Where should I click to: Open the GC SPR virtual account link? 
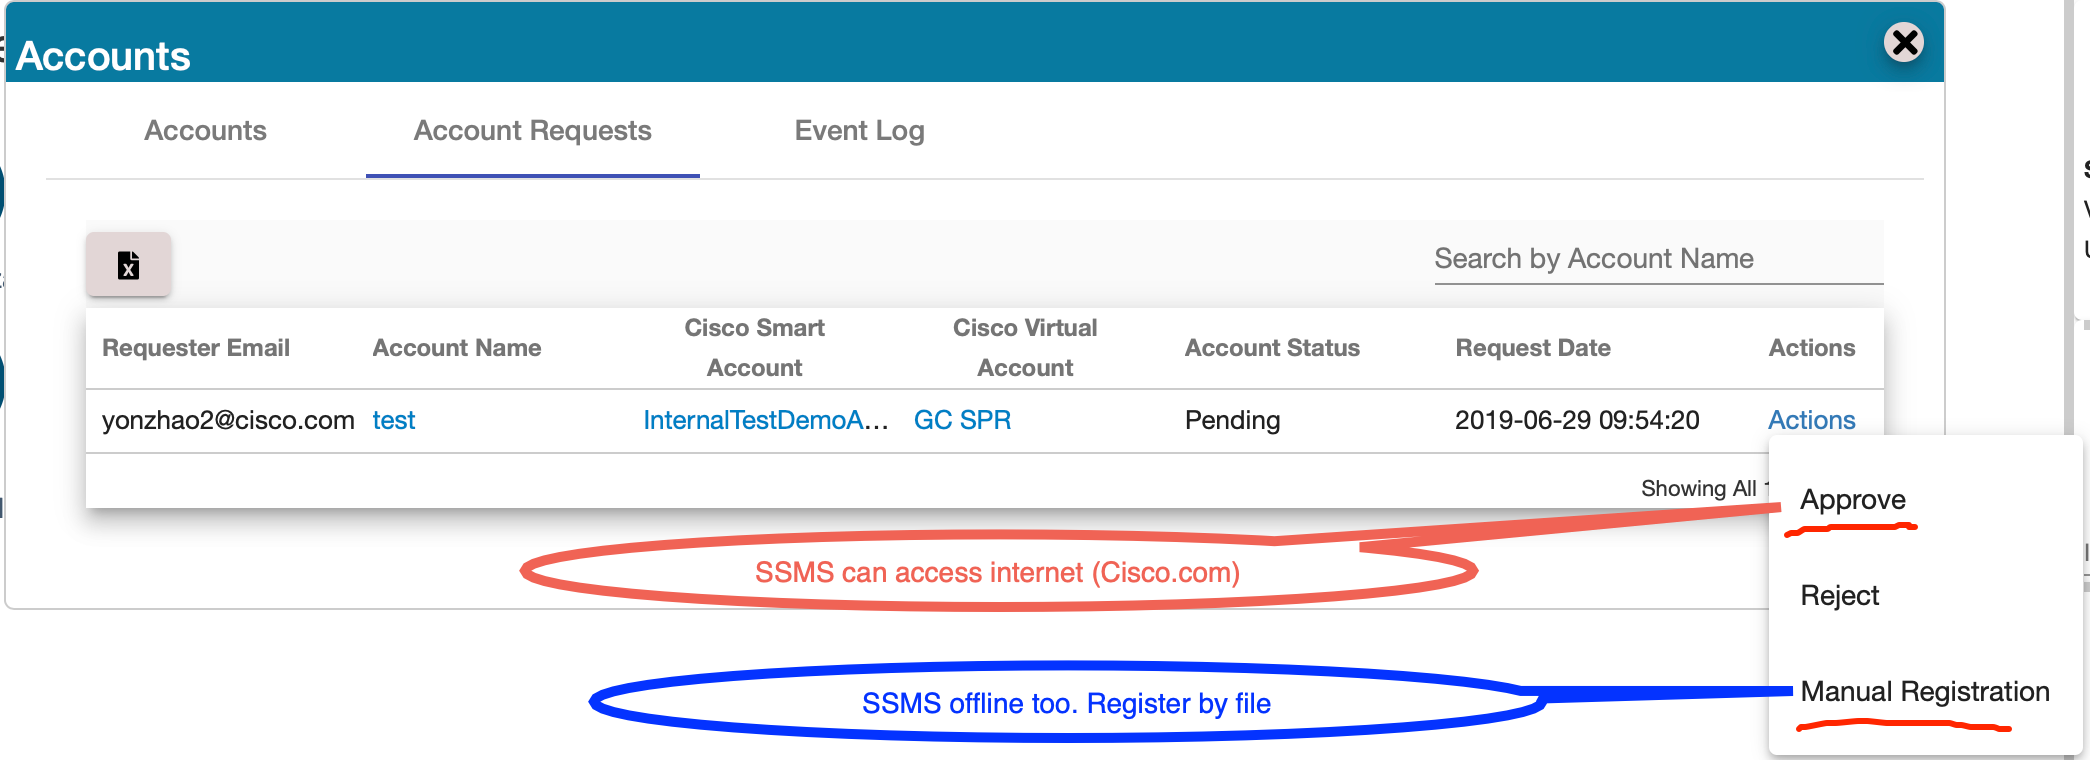[962, 420]
